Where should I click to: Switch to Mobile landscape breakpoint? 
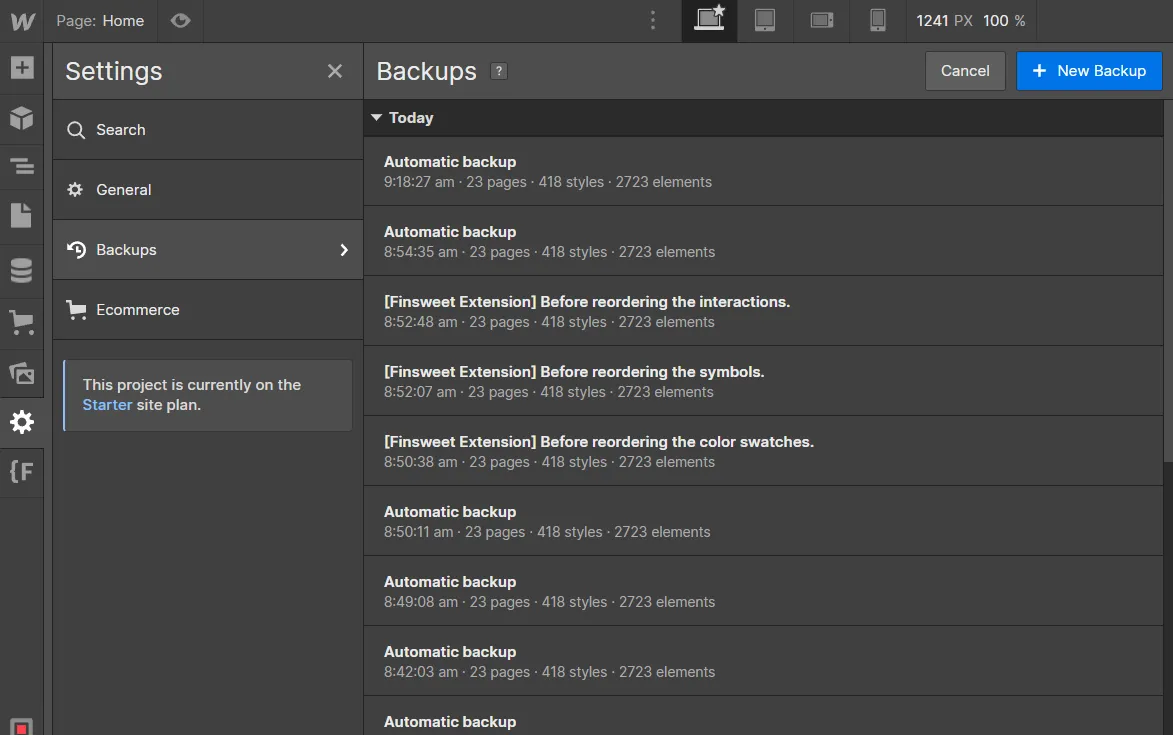[x=821, y=20]
